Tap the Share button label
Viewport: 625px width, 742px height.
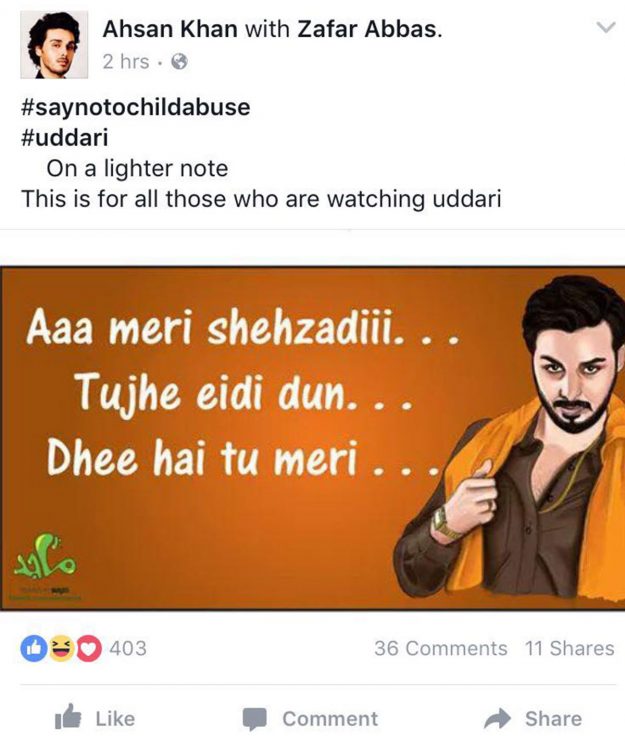(554, 718)
